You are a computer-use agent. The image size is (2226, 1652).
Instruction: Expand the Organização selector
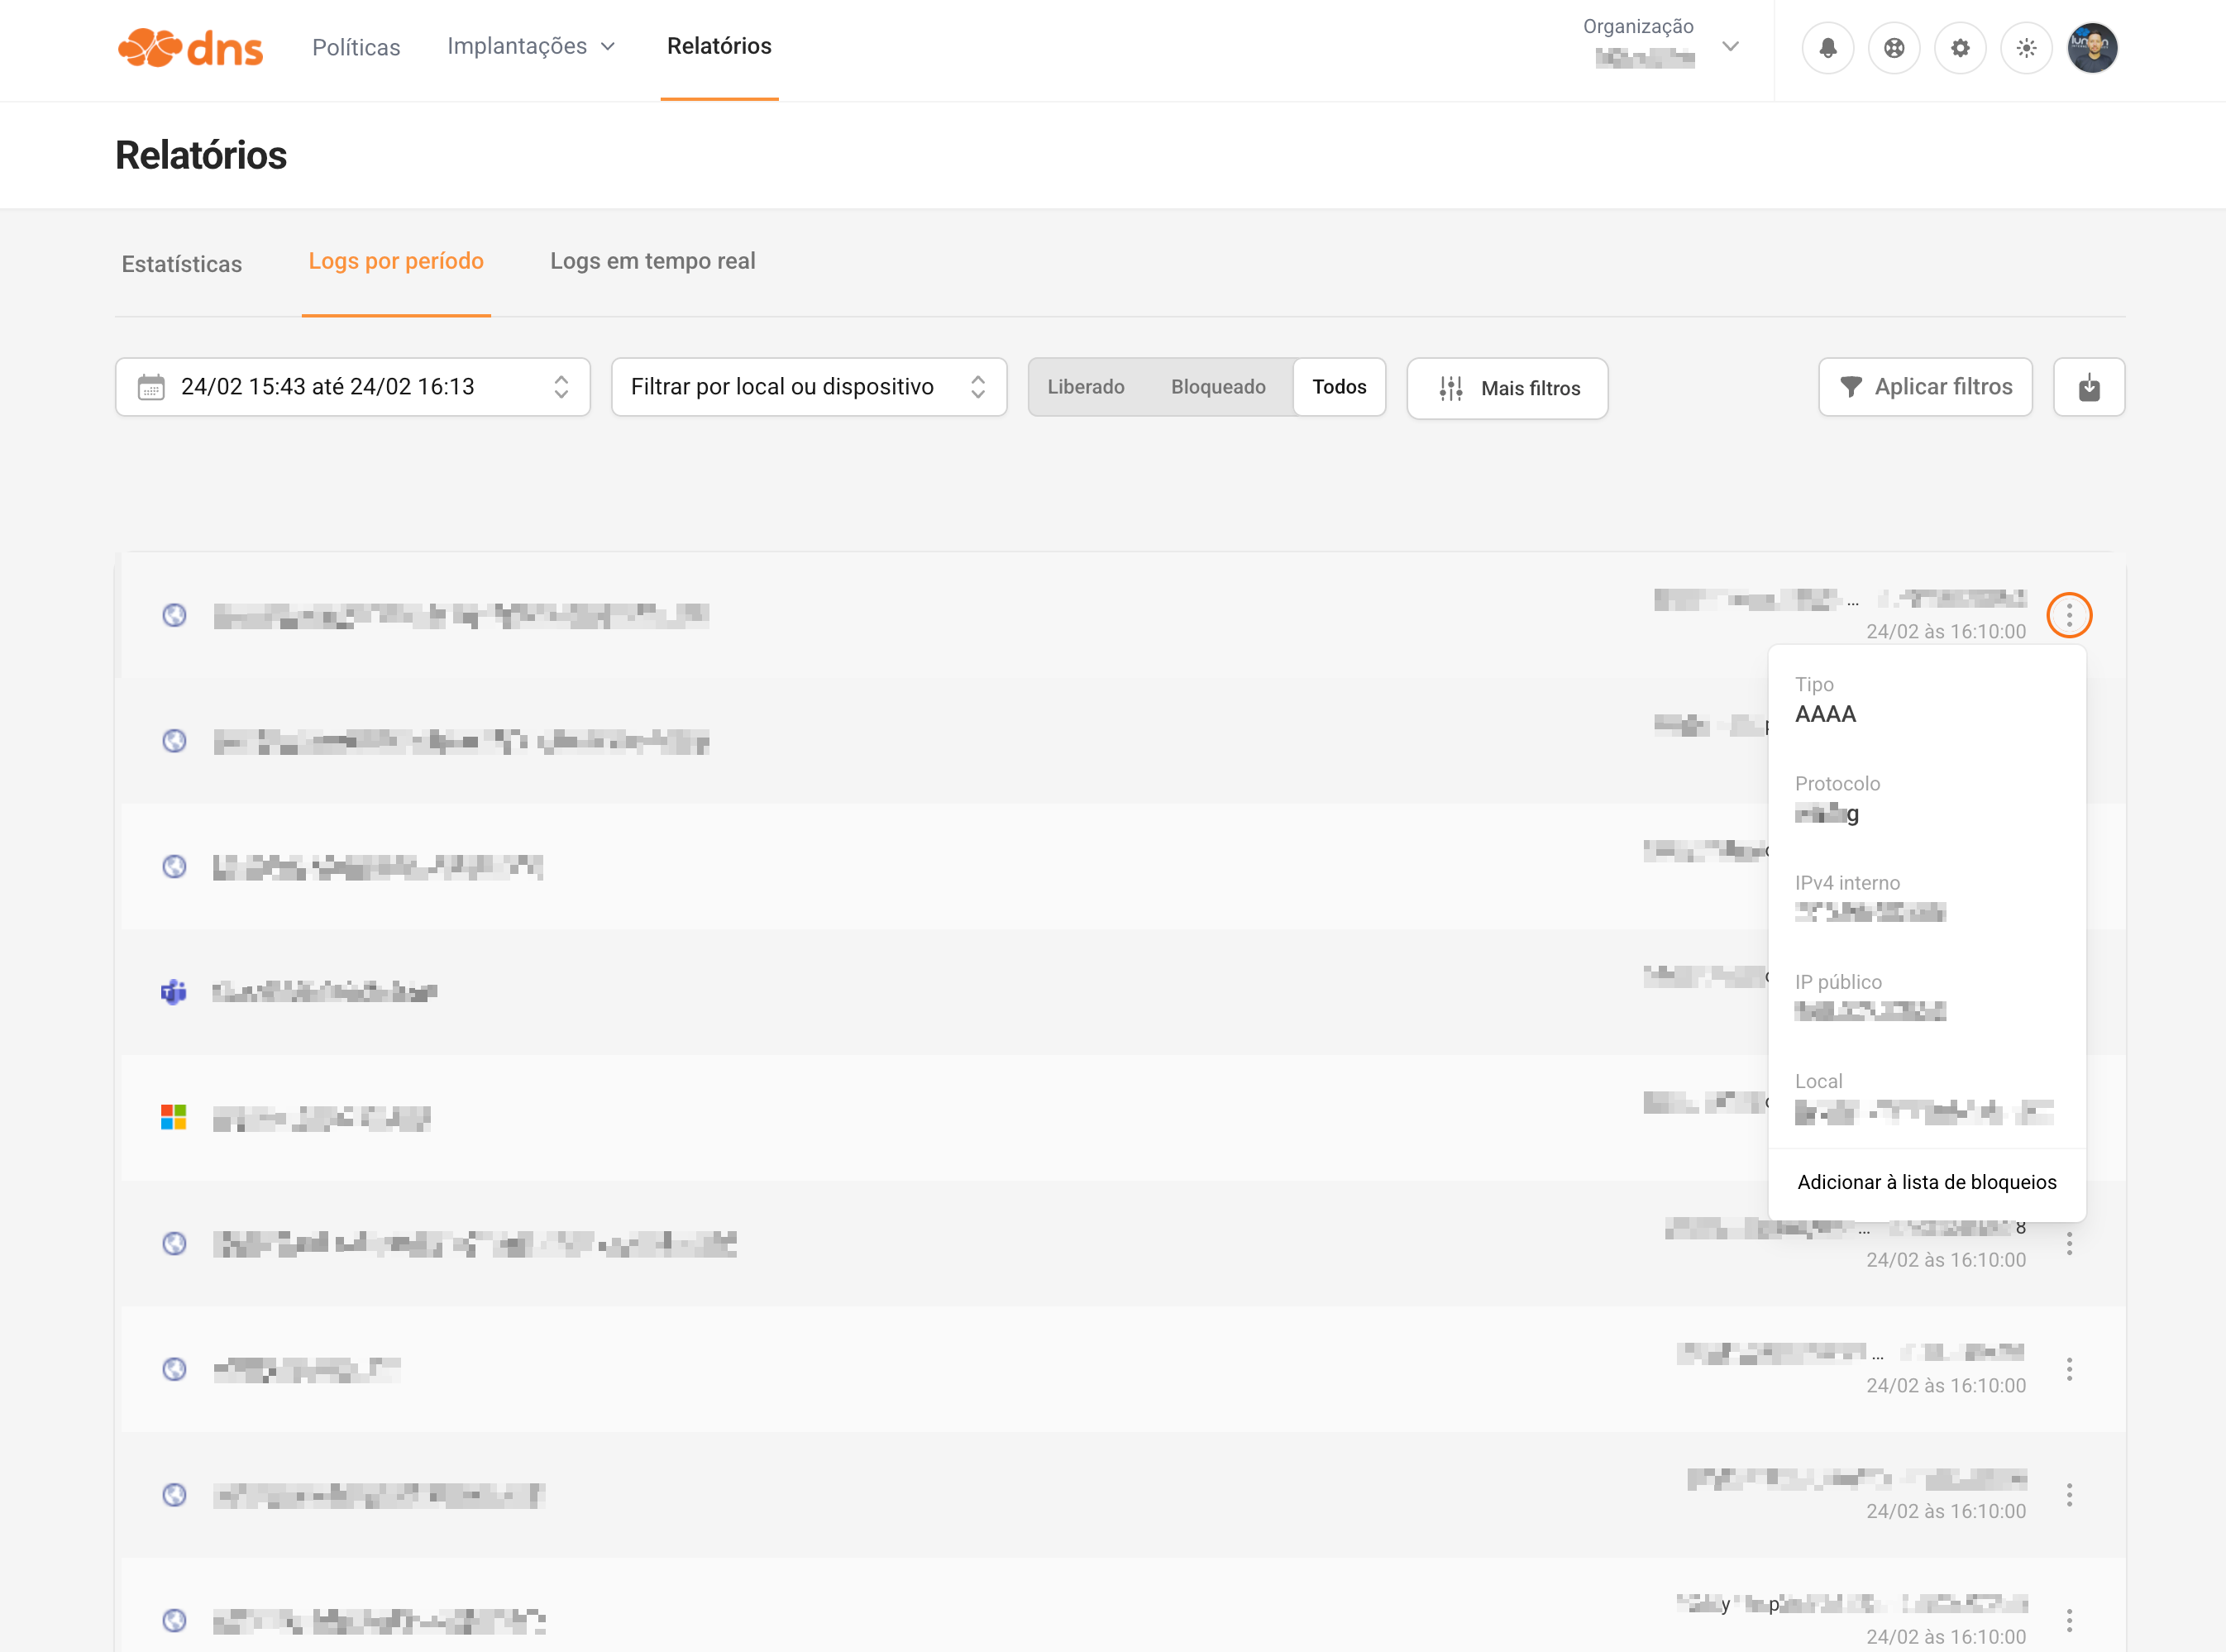click(1662, 46)
